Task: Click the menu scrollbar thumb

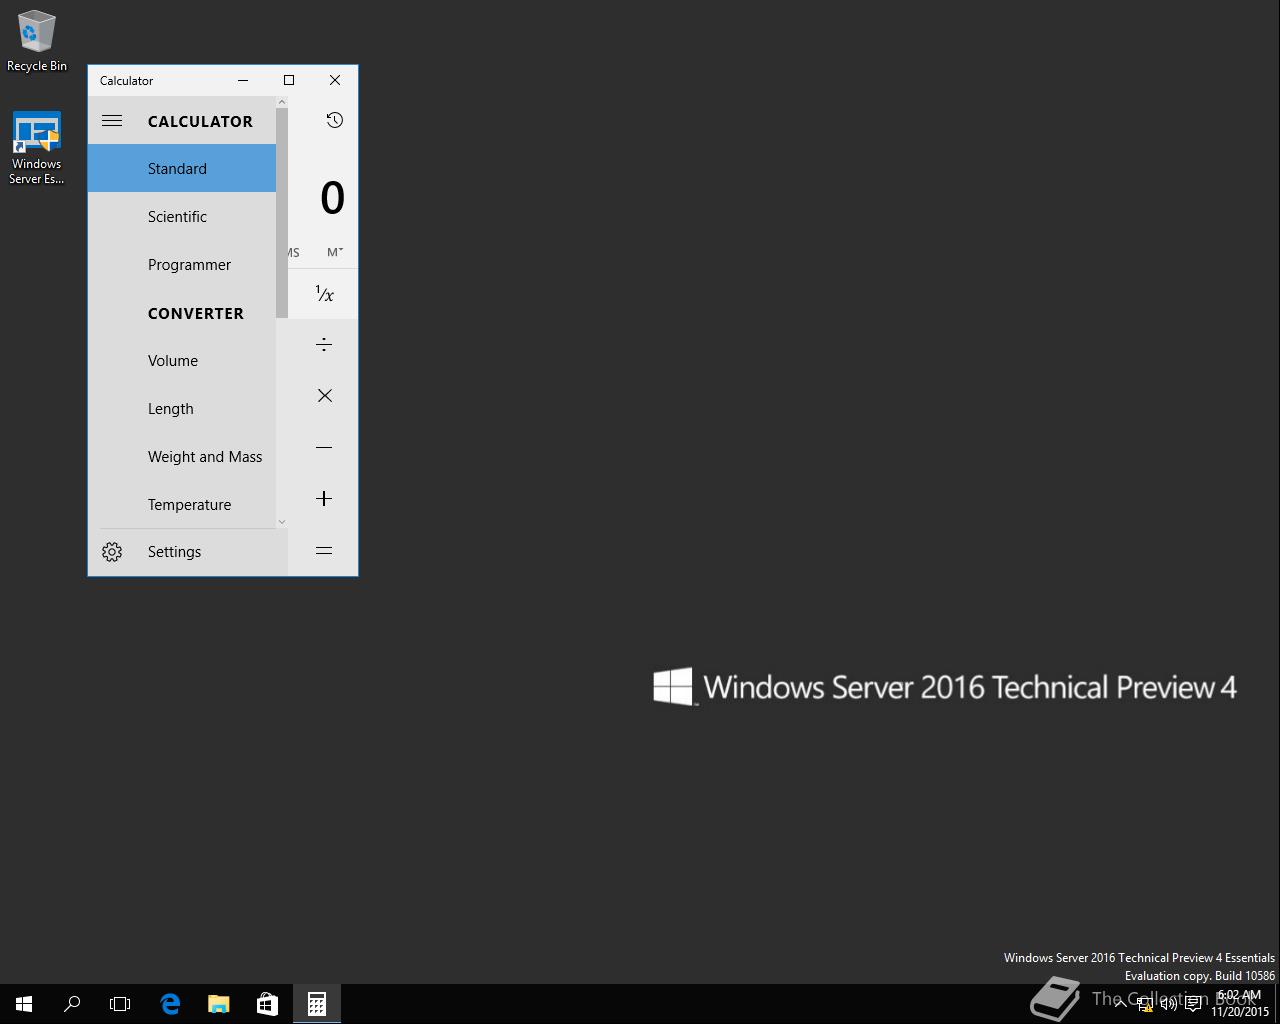Action: 282,213
